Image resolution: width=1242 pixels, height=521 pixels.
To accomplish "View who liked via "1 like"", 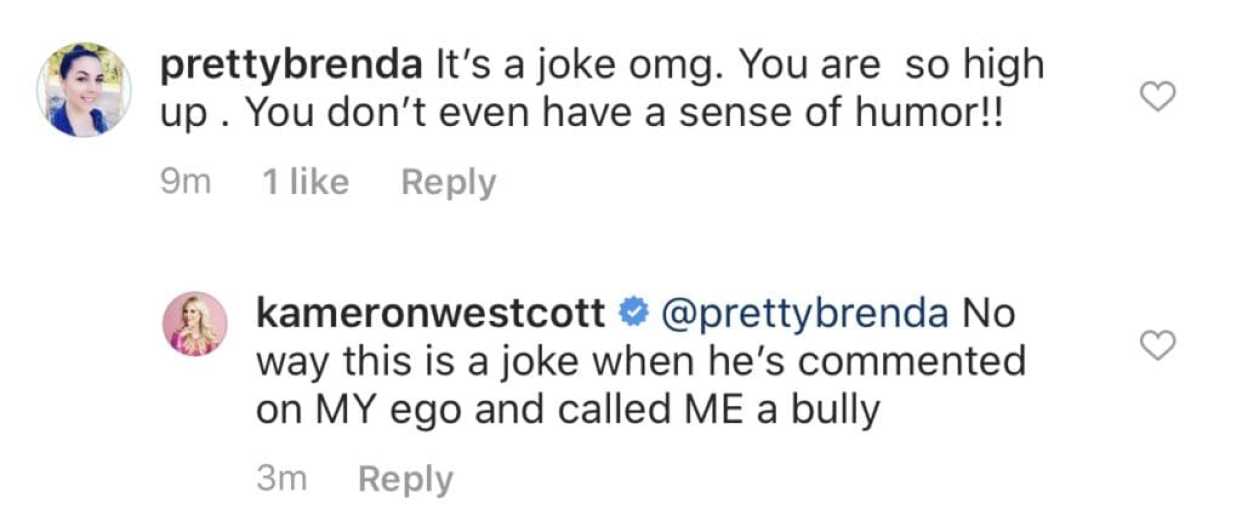I will point(304,182).
